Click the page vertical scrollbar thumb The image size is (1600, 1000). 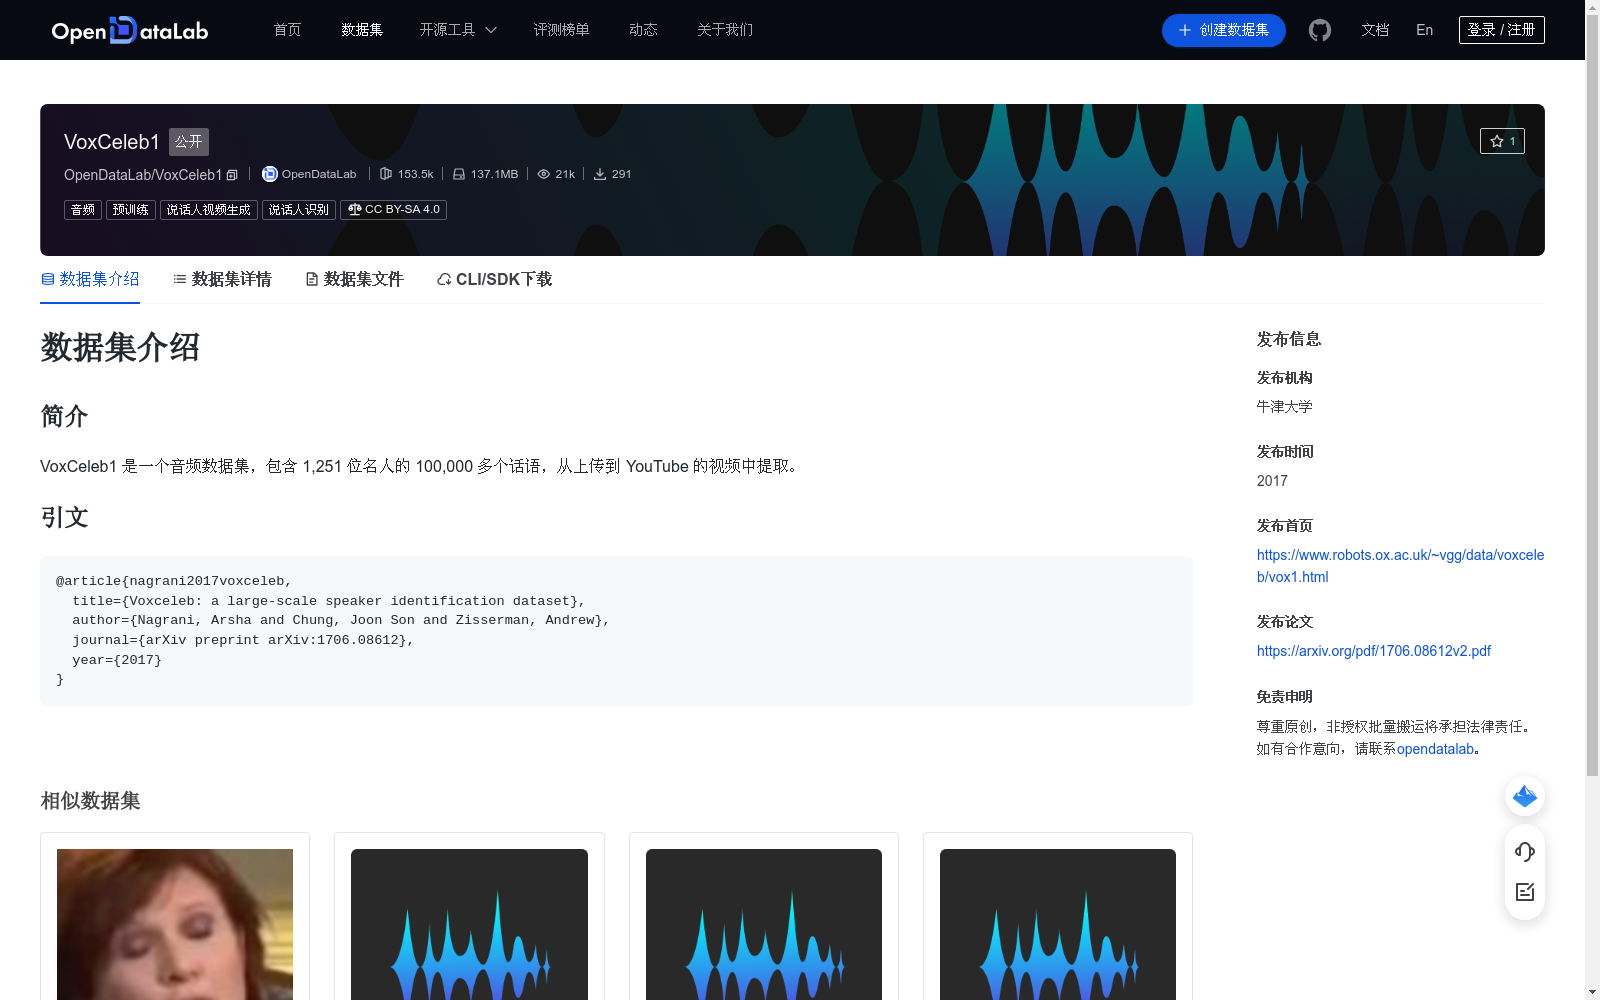point(1592,396)
